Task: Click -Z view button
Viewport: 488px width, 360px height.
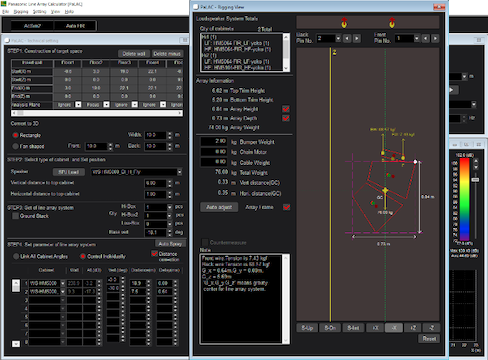Action: (431, 328)
